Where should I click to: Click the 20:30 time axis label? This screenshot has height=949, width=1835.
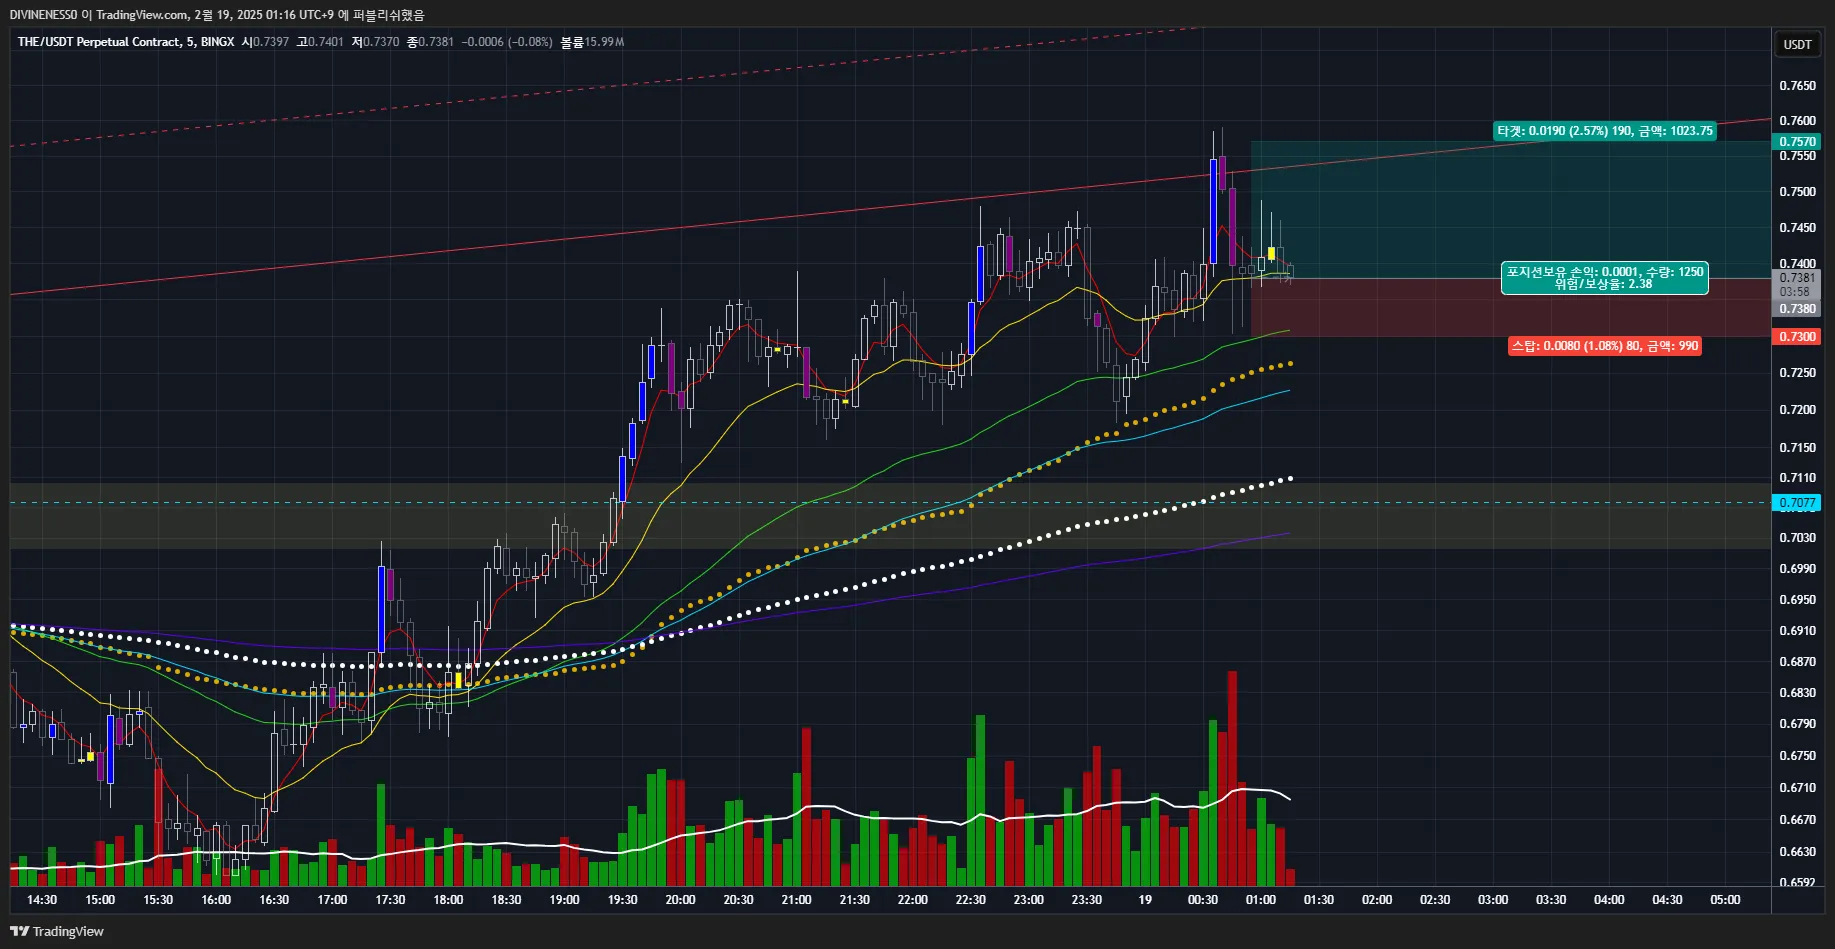738,900
